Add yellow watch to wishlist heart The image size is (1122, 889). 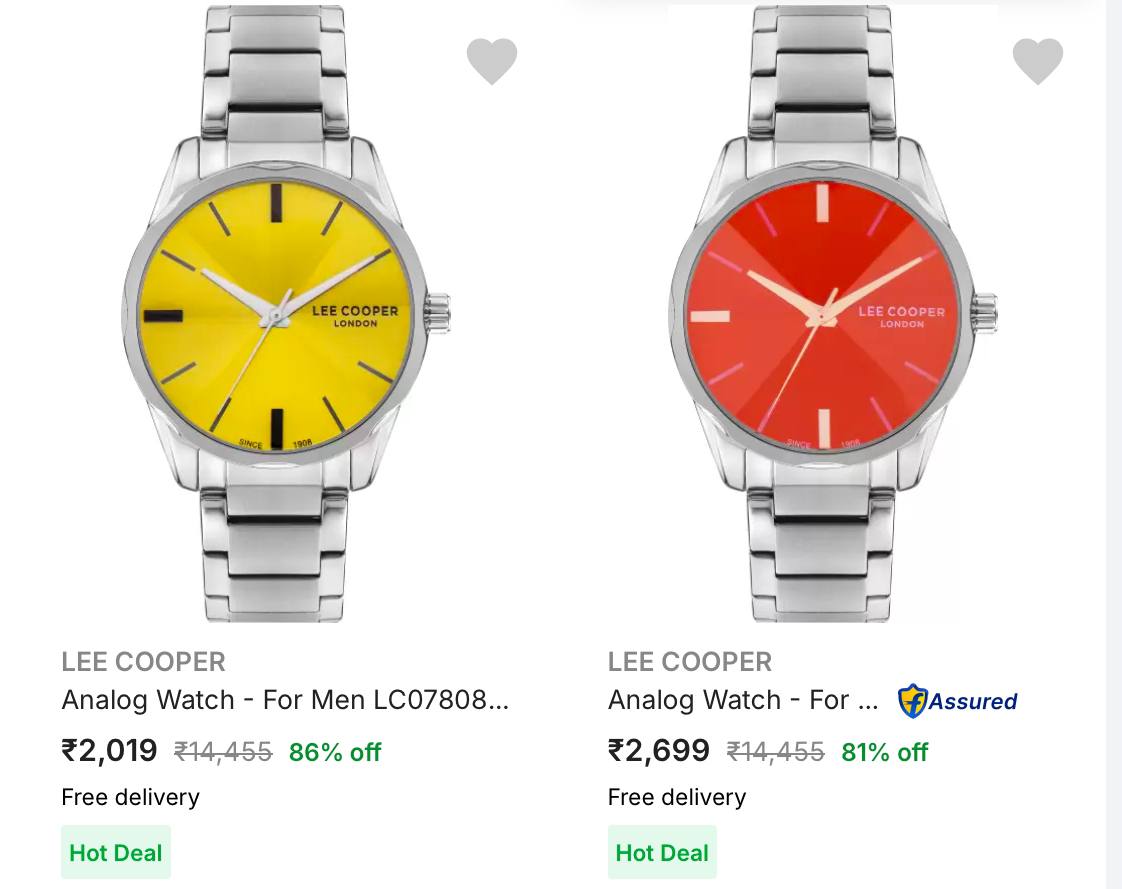pos(492,61)
